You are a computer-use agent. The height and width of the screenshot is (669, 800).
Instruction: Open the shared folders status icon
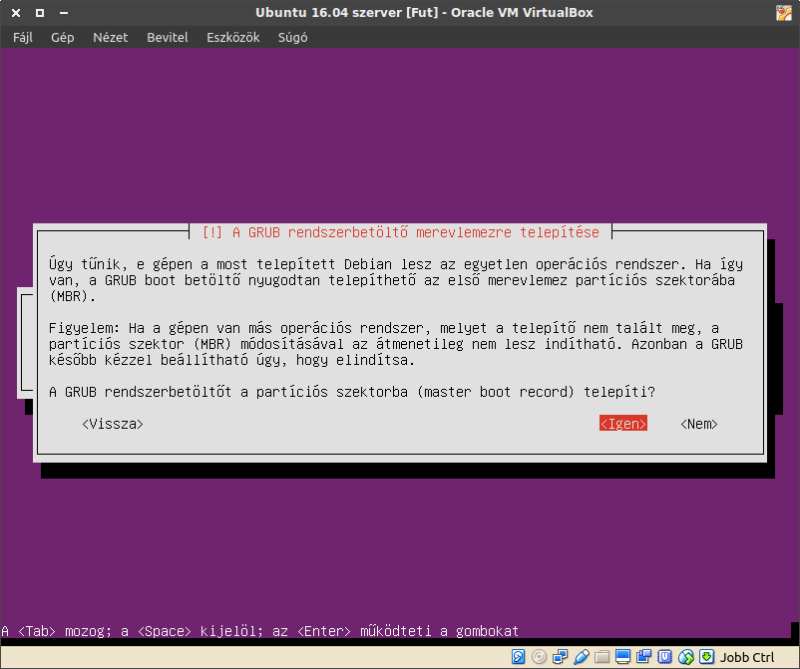[602, 656]
